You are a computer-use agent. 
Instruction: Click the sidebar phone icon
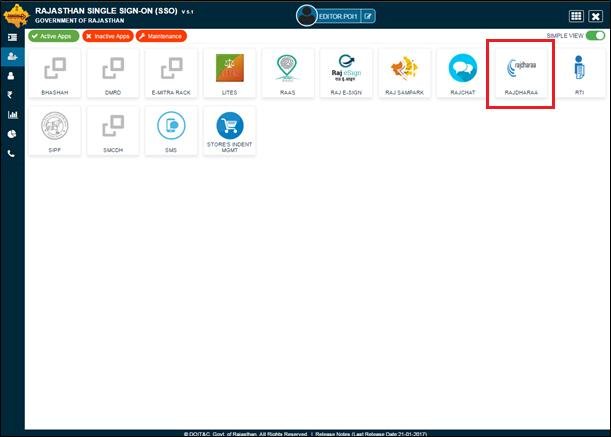[x=11, y=154]
